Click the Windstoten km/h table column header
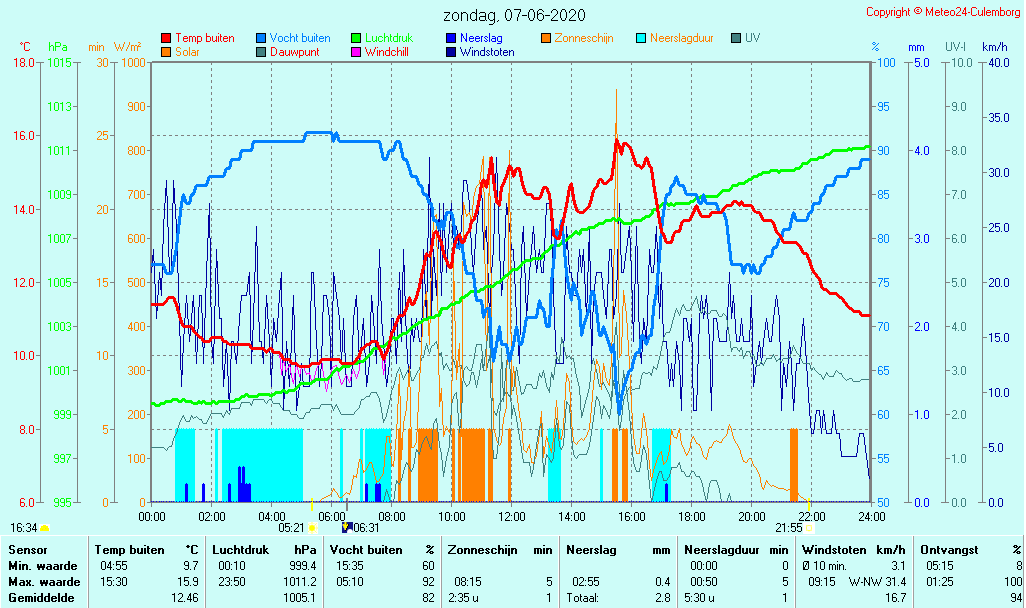This screenshot has width=1026, height=608. click(840, 550)
